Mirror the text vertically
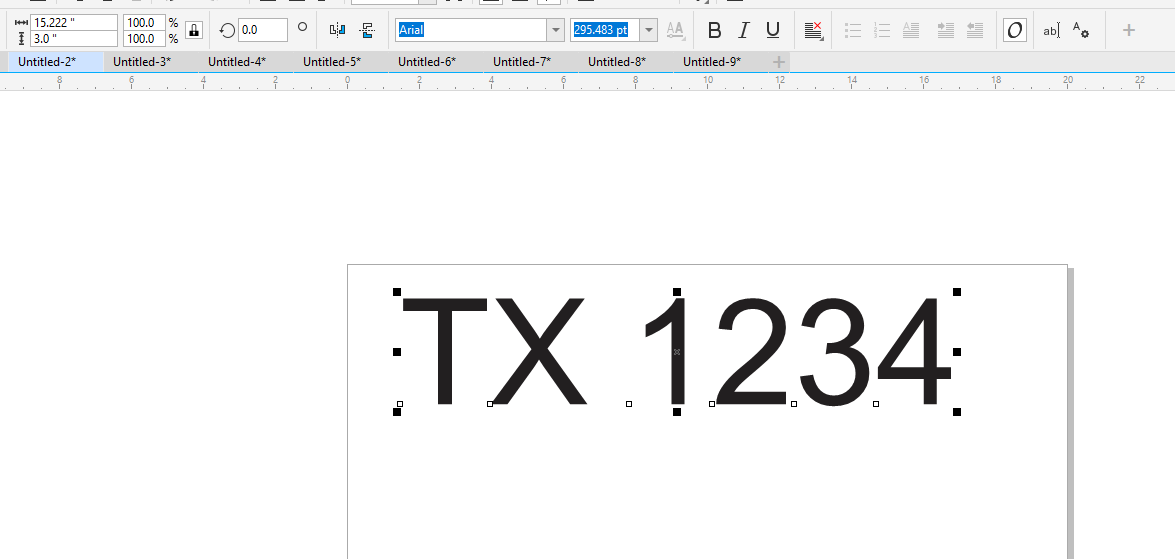 (x=367, y=30)
